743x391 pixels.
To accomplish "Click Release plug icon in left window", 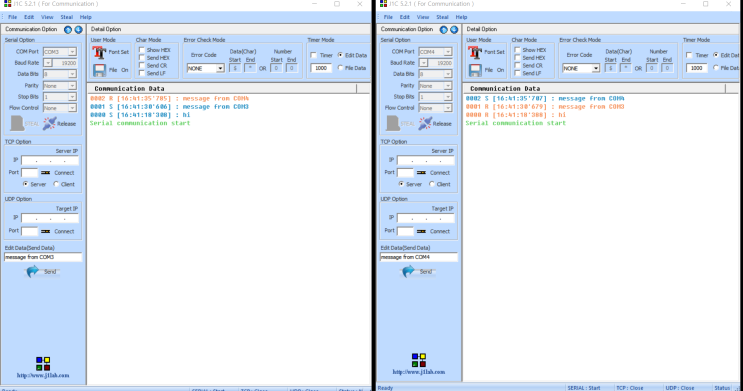I will click(x=50, y=123).
